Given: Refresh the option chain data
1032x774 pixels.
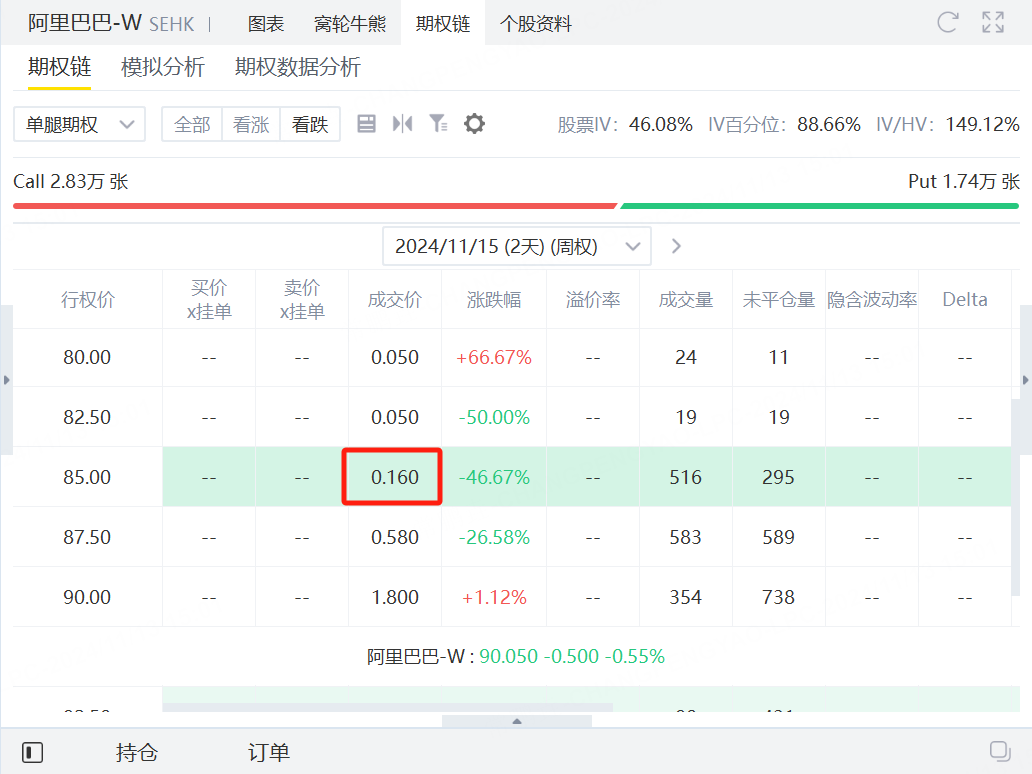Looking at the screenshot, I should coord(946,22).
